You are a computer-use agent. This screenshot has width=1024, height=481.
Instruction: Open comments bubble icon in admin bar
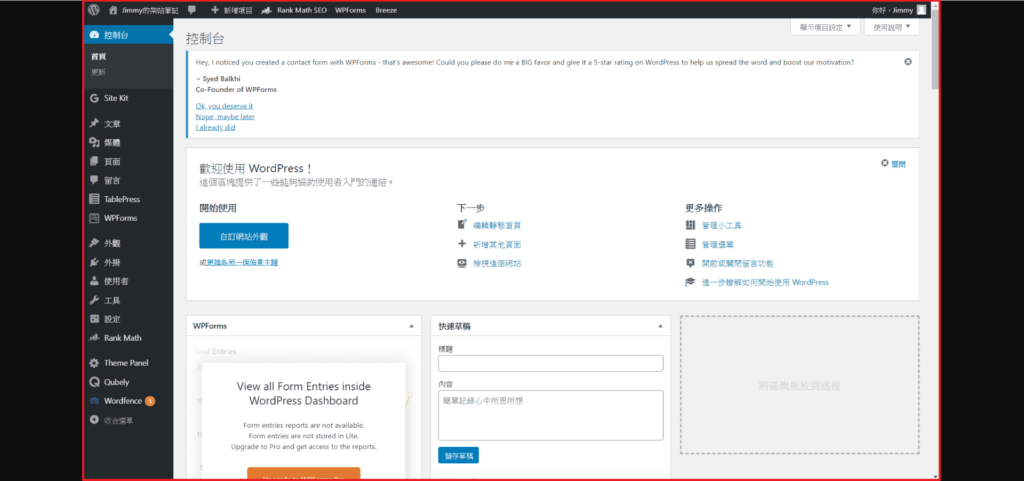point(191,10)
